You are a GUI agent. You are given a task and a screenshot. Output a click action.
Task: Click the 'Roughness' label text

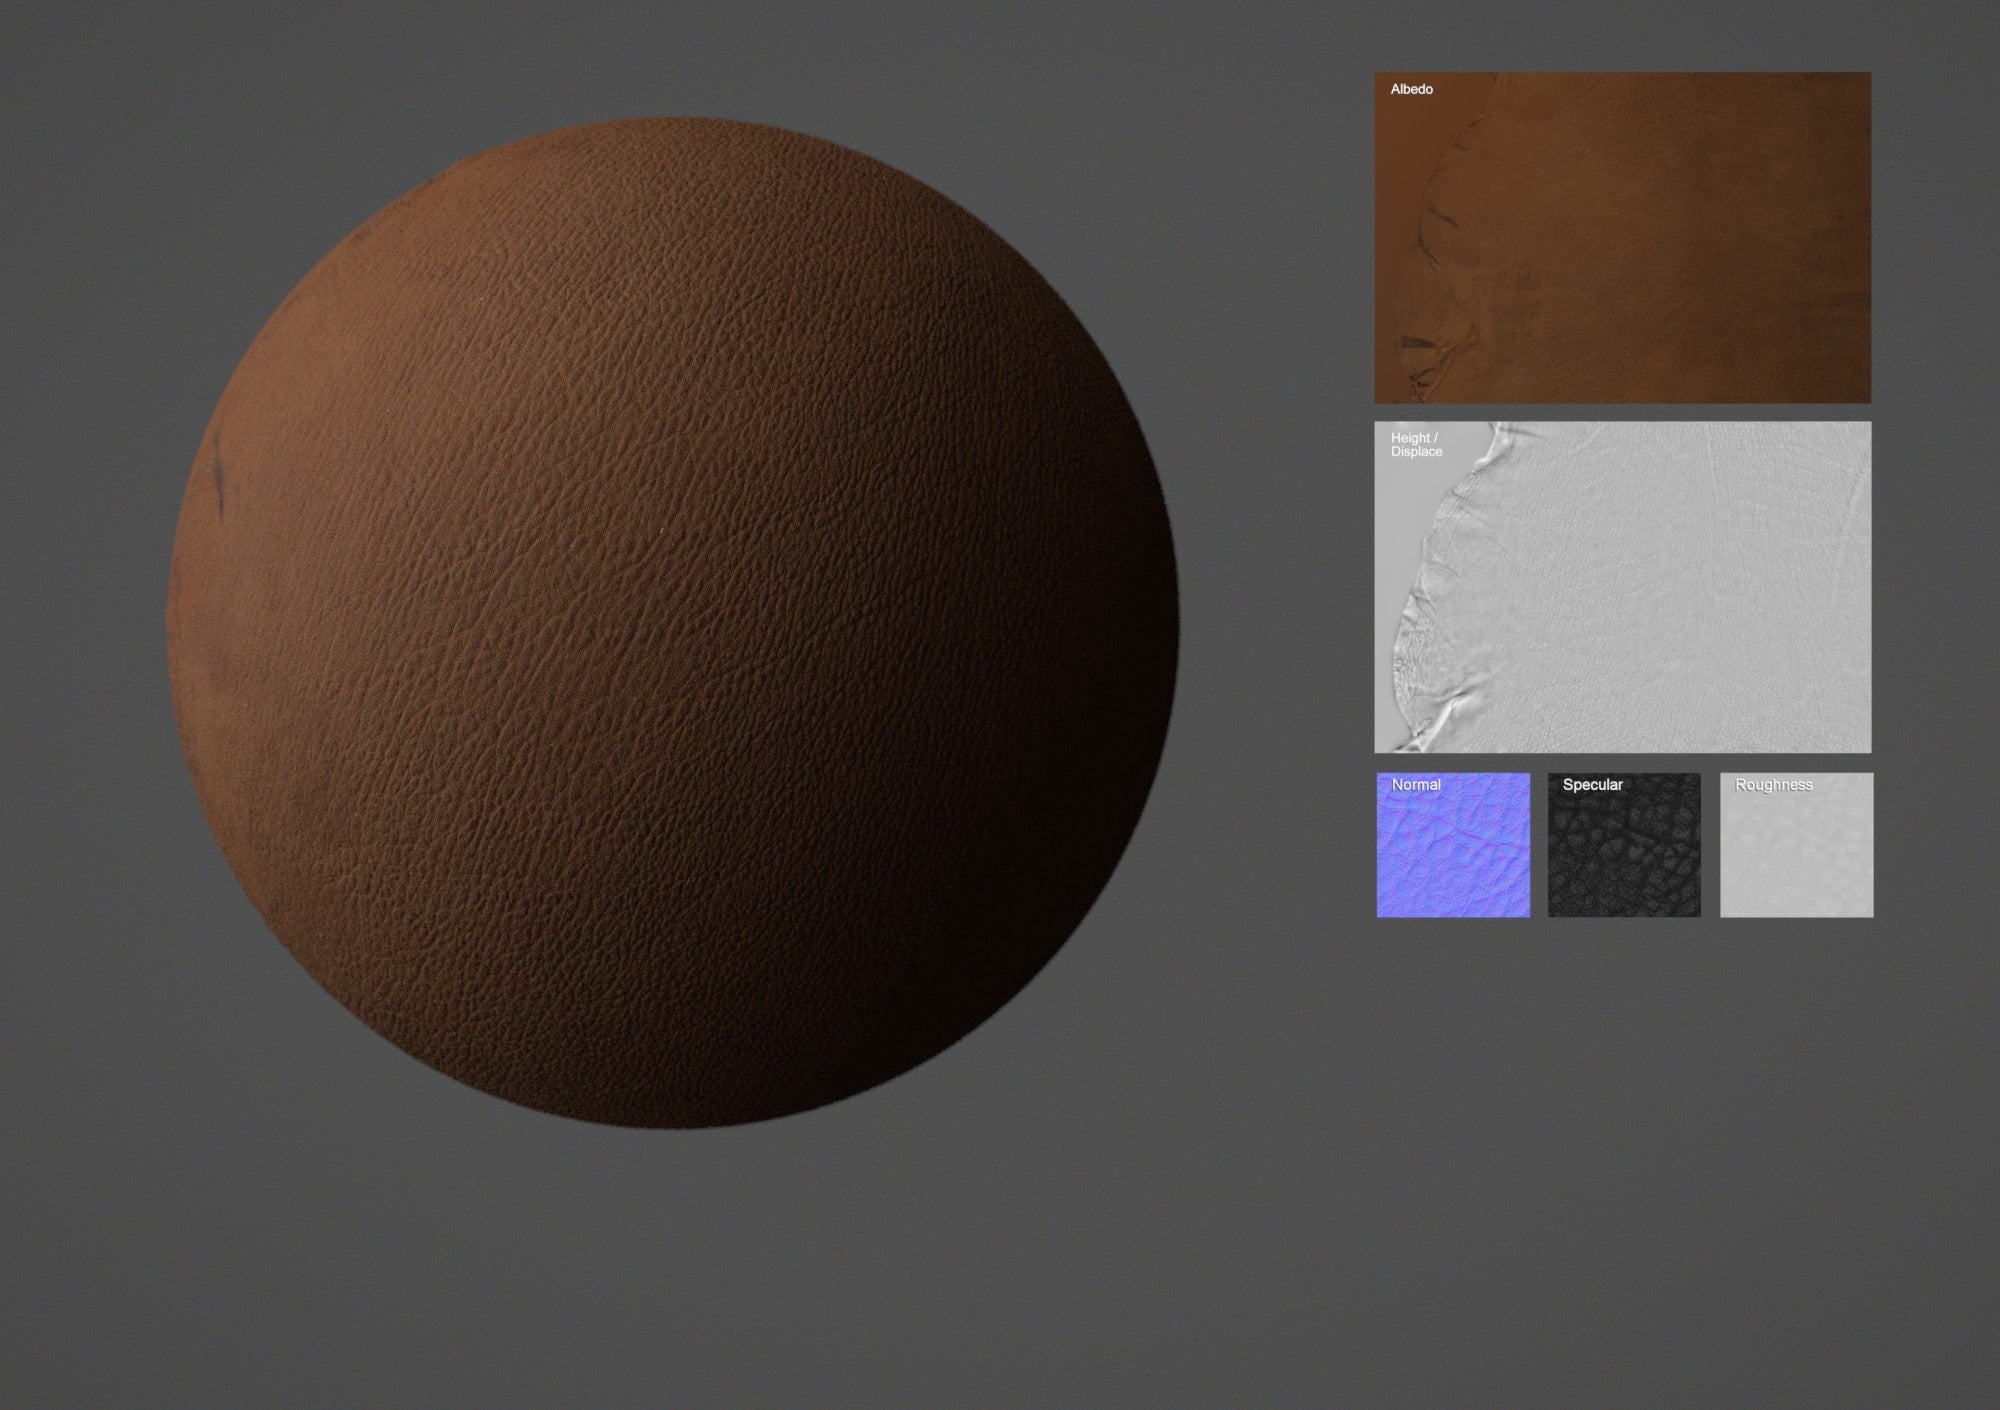[x=1773, y=785]
